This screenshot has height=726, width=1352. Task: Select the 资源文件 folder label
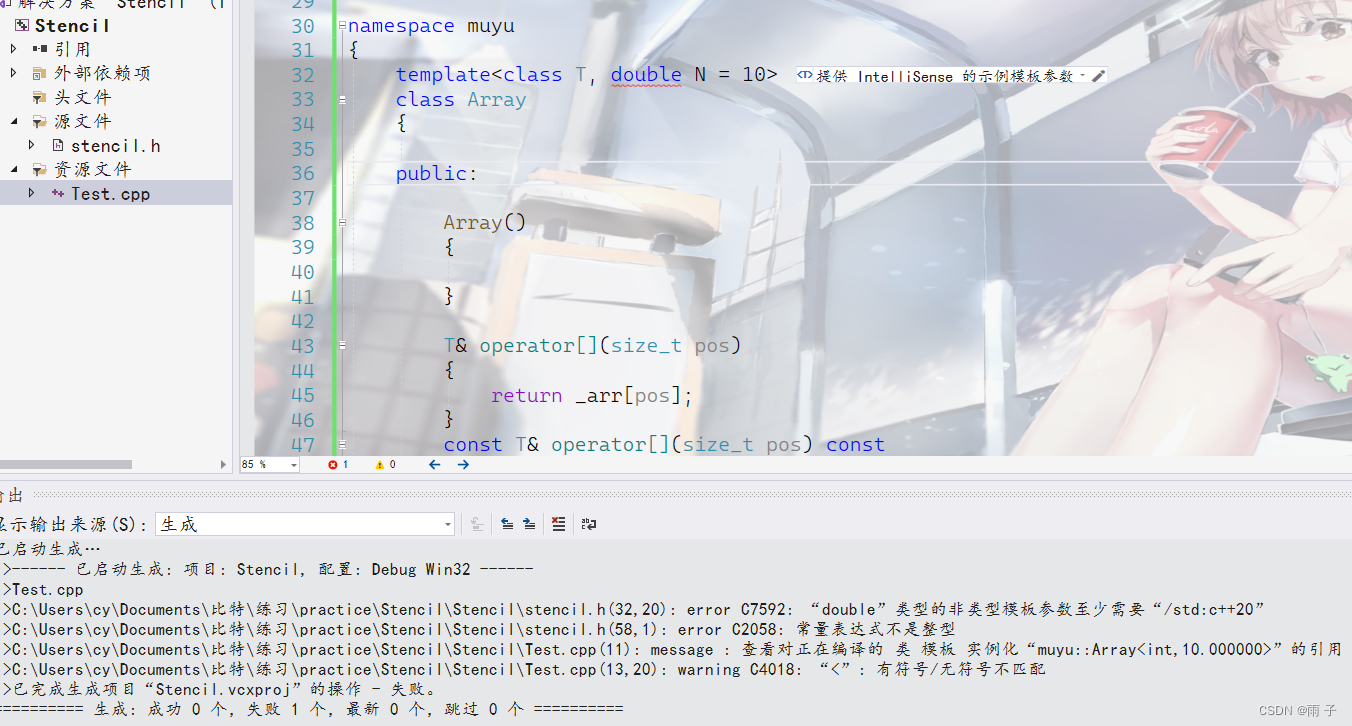click(92, 169)
